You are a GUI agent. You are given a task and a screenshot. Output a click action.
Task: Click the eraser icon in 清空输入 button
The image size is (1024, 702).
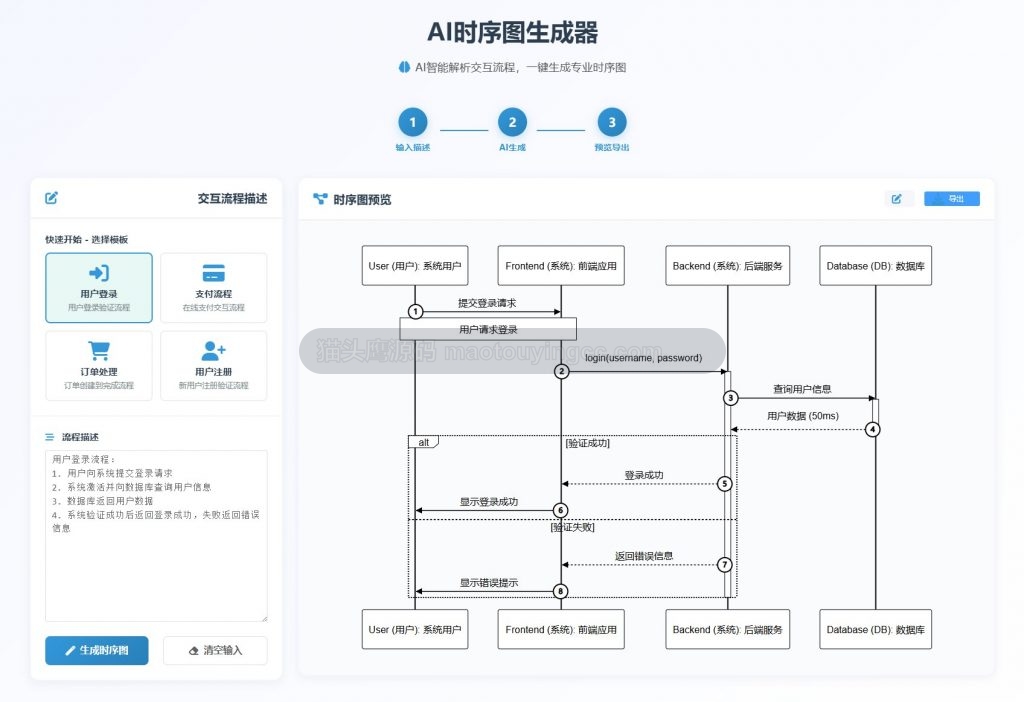pos(193,650)
